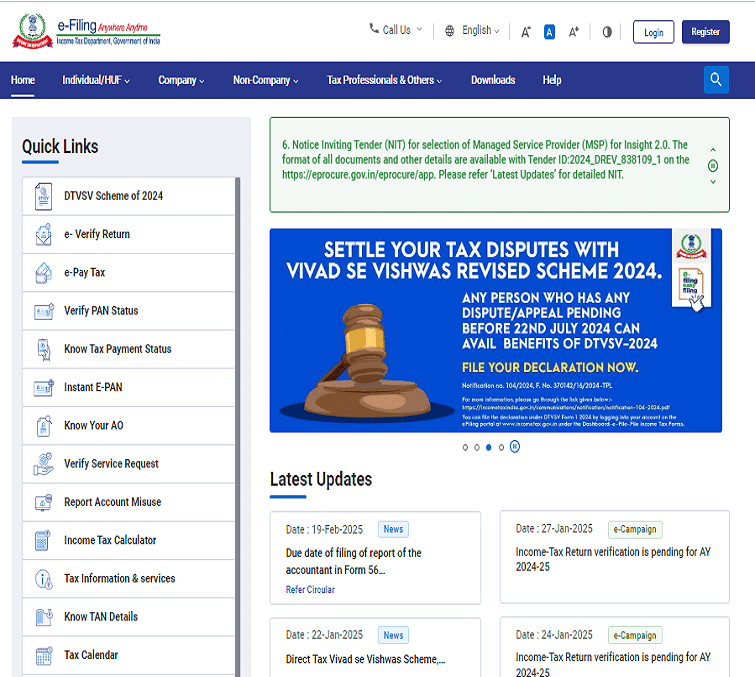The image size is (755, 677).
Task: Expand the Individual/HUF menu dropdown
Action: pos(97,80)
